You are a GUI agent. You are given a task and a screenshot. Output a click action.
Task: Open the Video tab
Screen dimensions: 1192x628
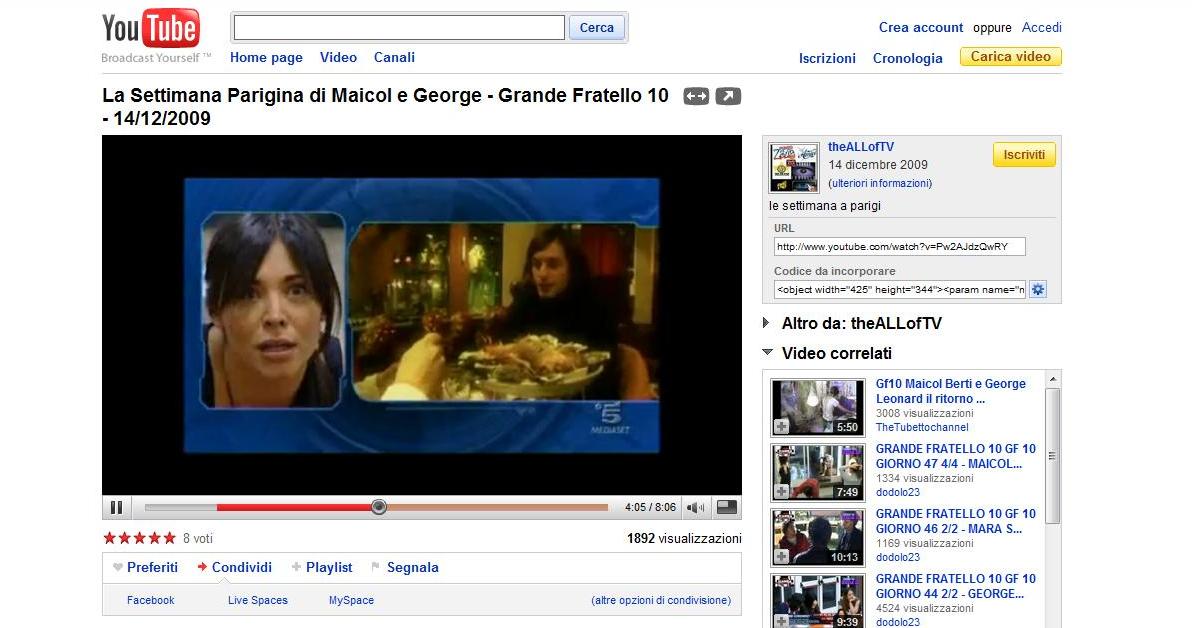click(x=338, y=58)
